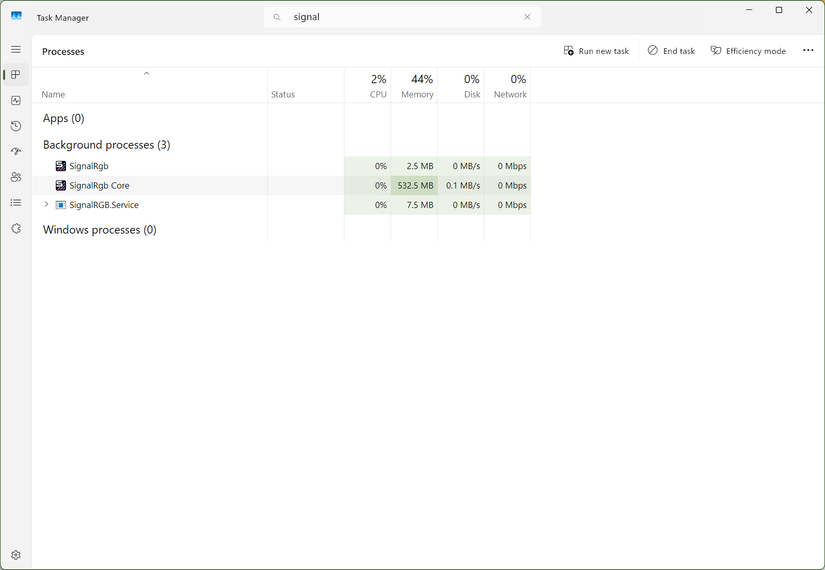Close the Task Manager window
Screen dimensions: 825x570
pos(809,10)
